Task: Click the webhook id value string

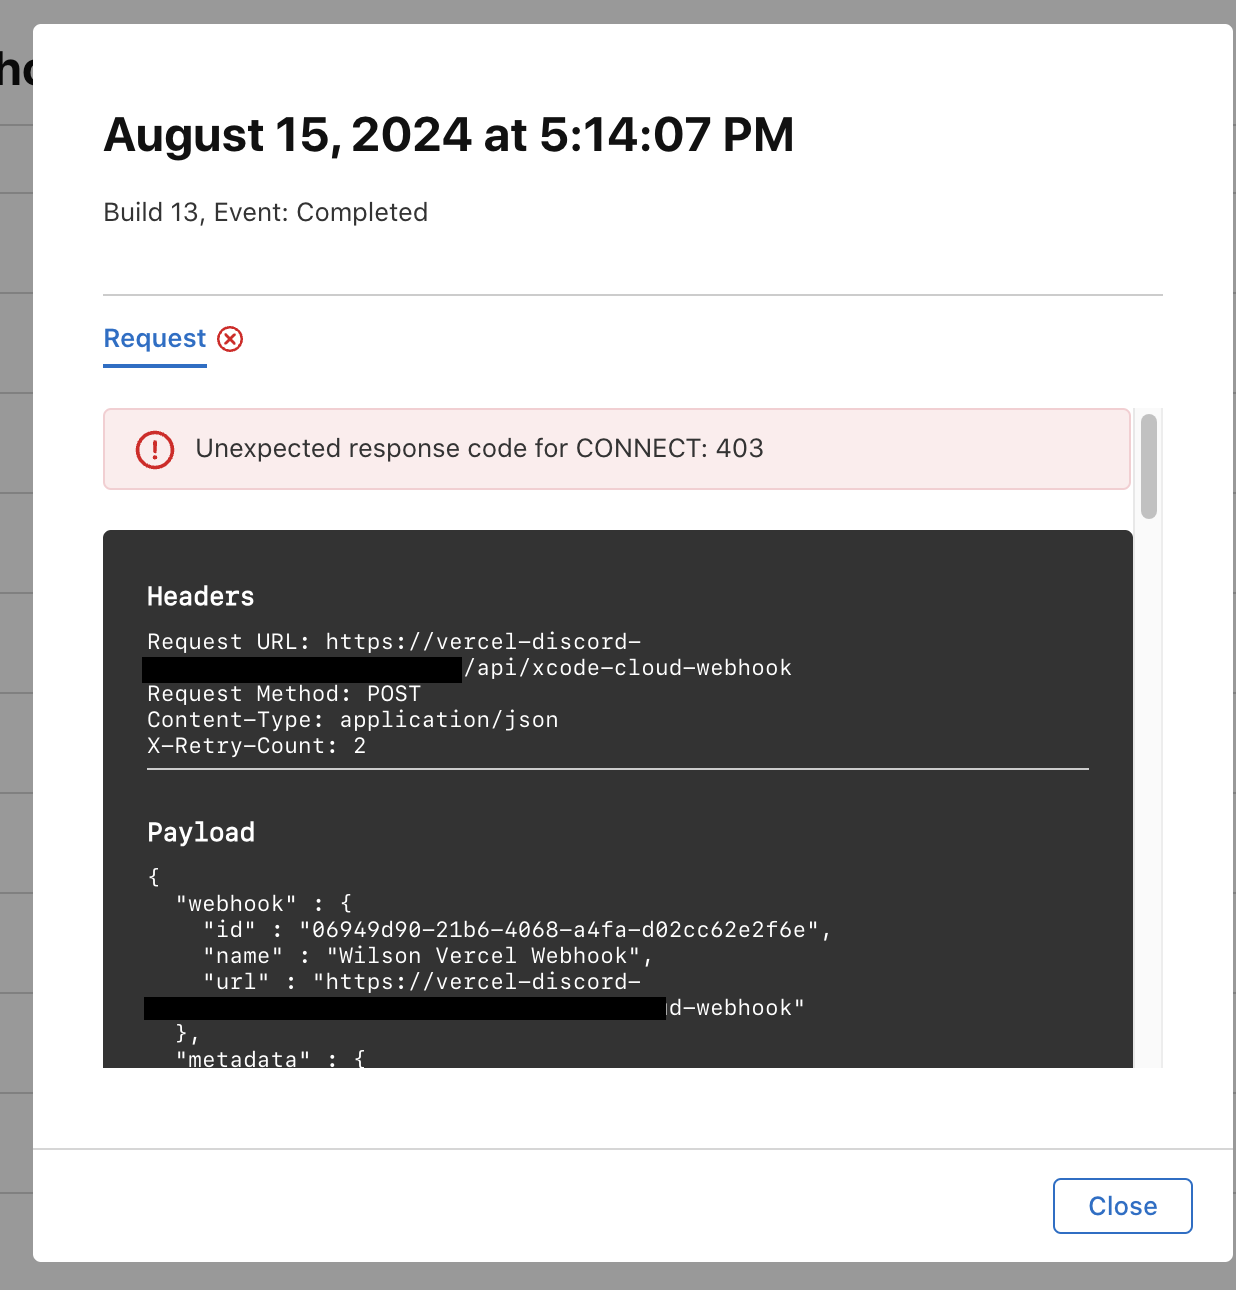Action: pos(559,930)
